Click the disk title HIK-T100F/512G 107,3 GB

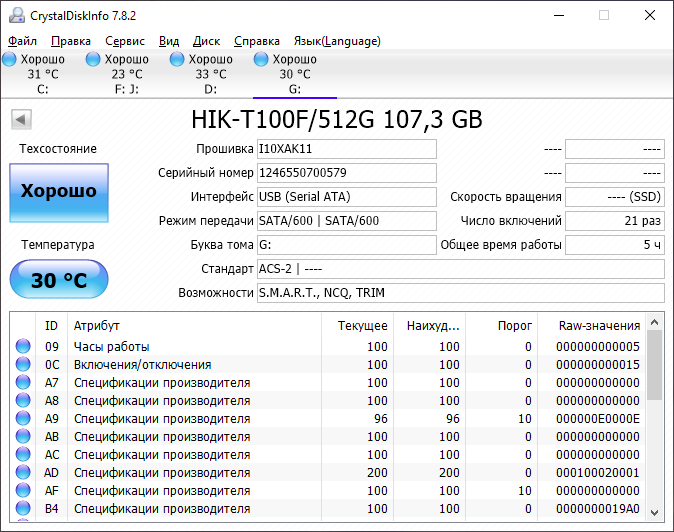pos(337,119)
